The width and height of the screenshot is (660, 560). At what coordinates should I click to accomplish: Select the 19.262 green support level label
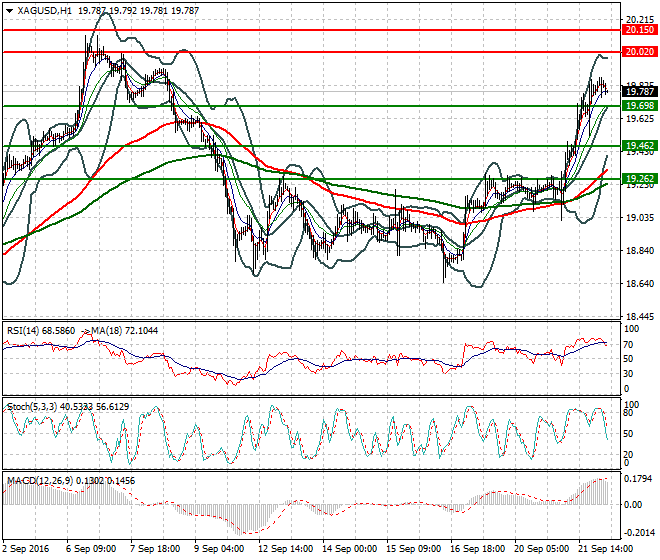point(640,179)
